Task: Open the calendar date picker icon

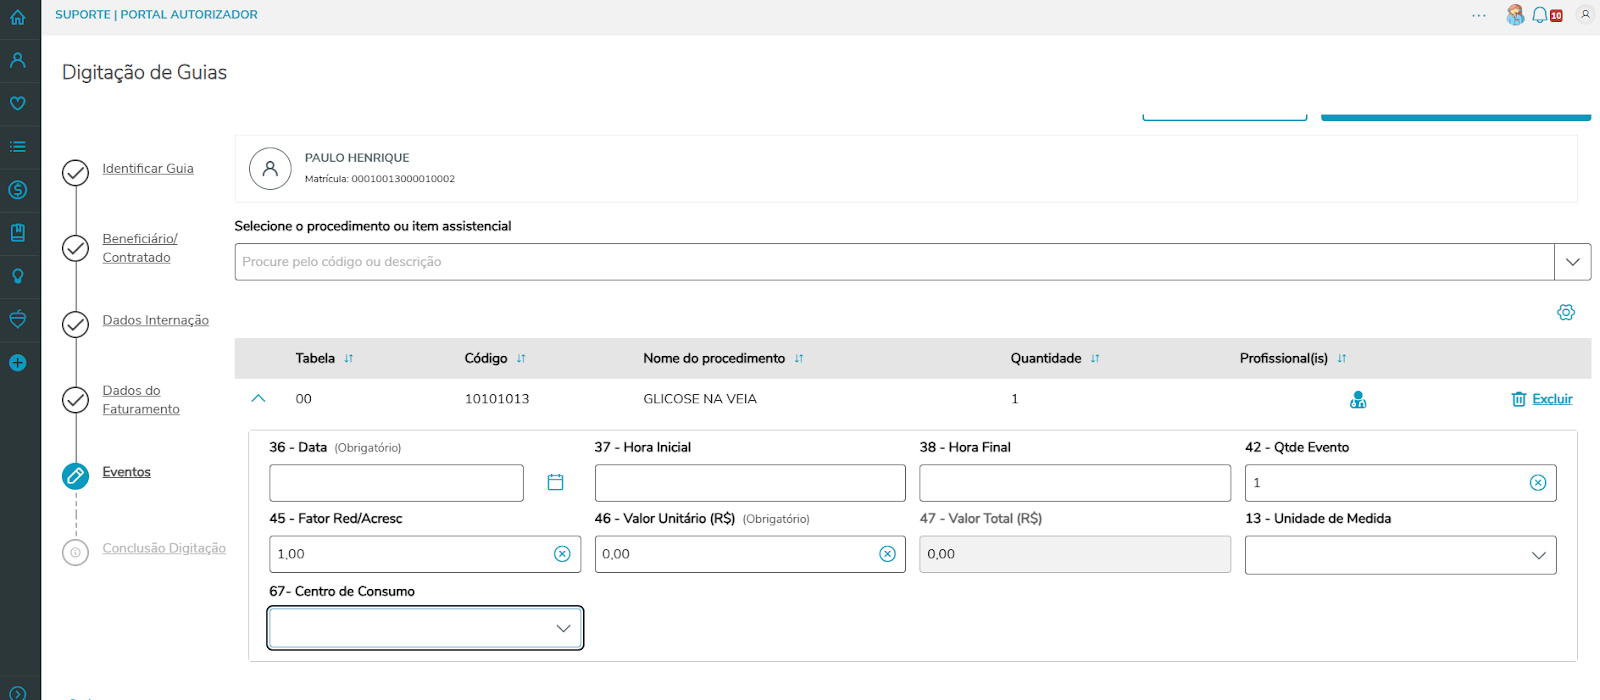Action: [x=556, y=483]
